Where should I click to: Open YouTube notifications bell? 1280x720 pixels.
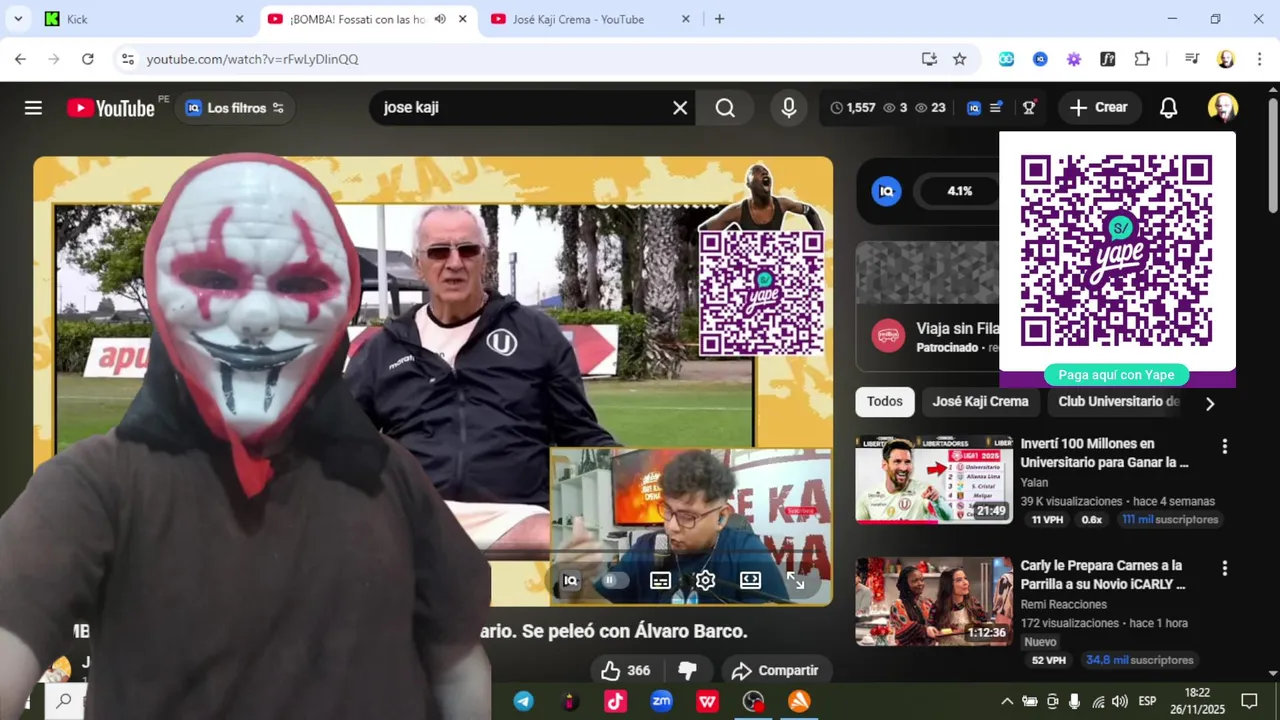pos(1168,108)
